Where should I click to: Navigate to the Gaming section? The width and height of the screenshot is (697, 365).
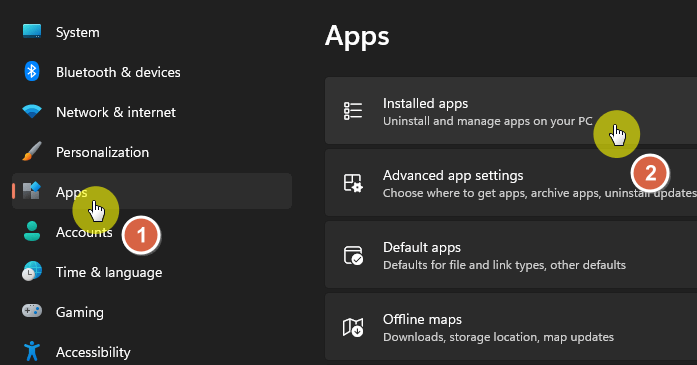click(x=152, y=312)
